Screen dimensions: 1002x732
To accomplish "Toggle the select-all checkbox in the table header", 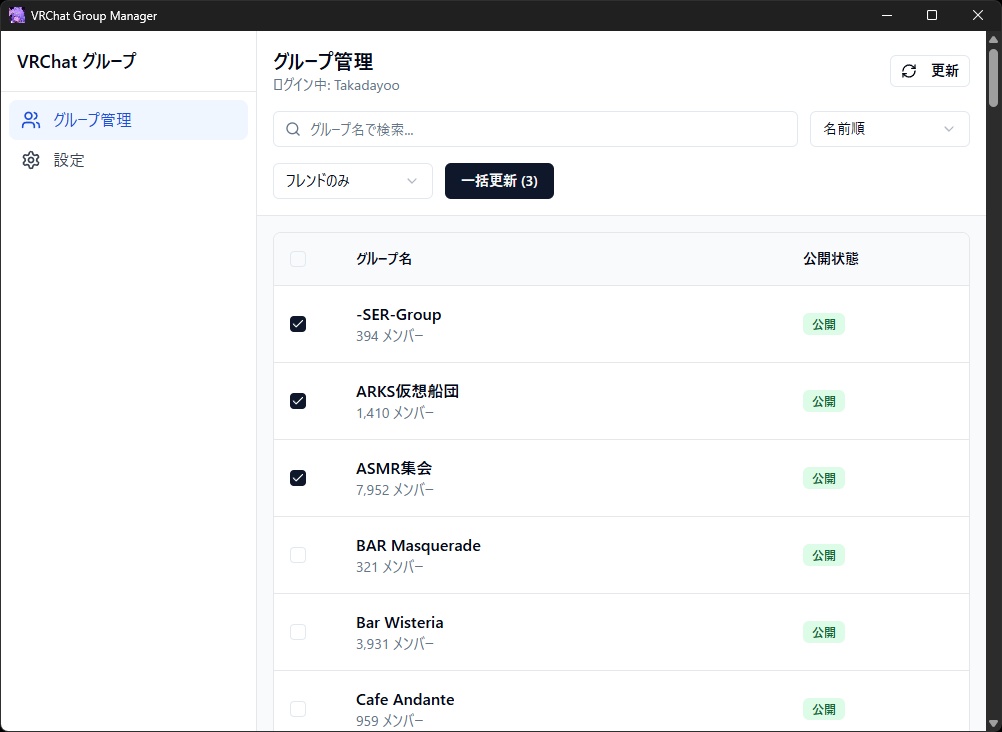I will [297, 258].
